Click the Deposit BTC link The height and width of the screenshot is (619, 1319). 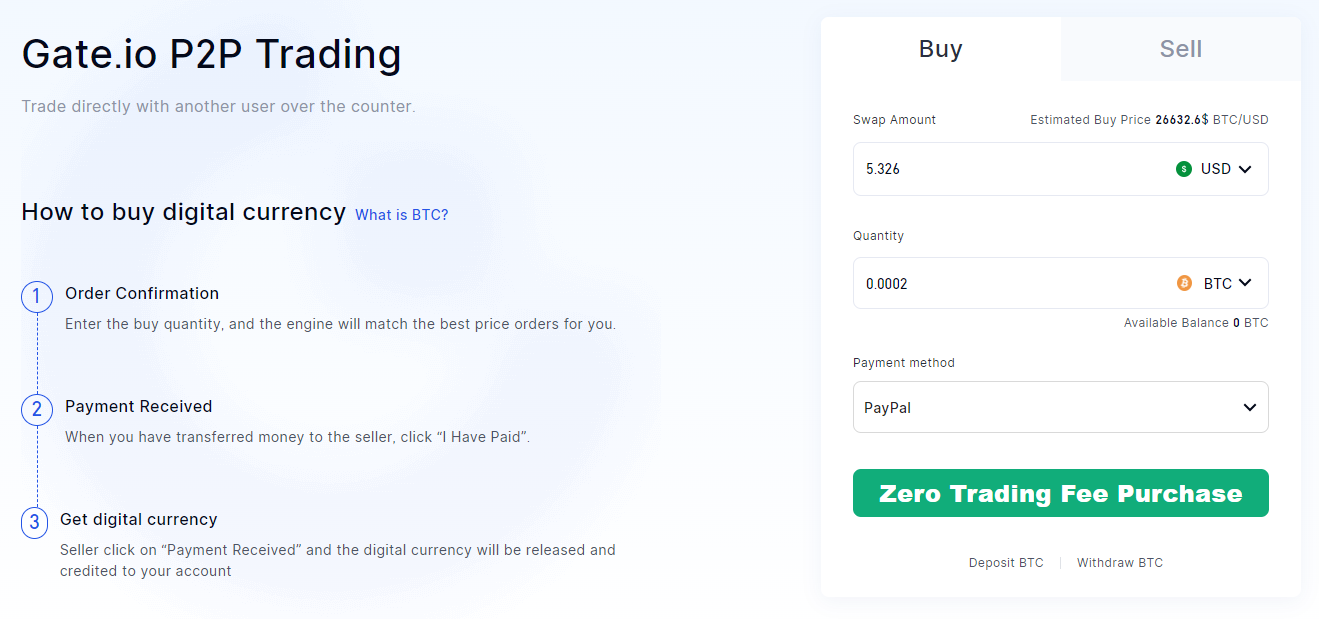(x=1006, y=562)
